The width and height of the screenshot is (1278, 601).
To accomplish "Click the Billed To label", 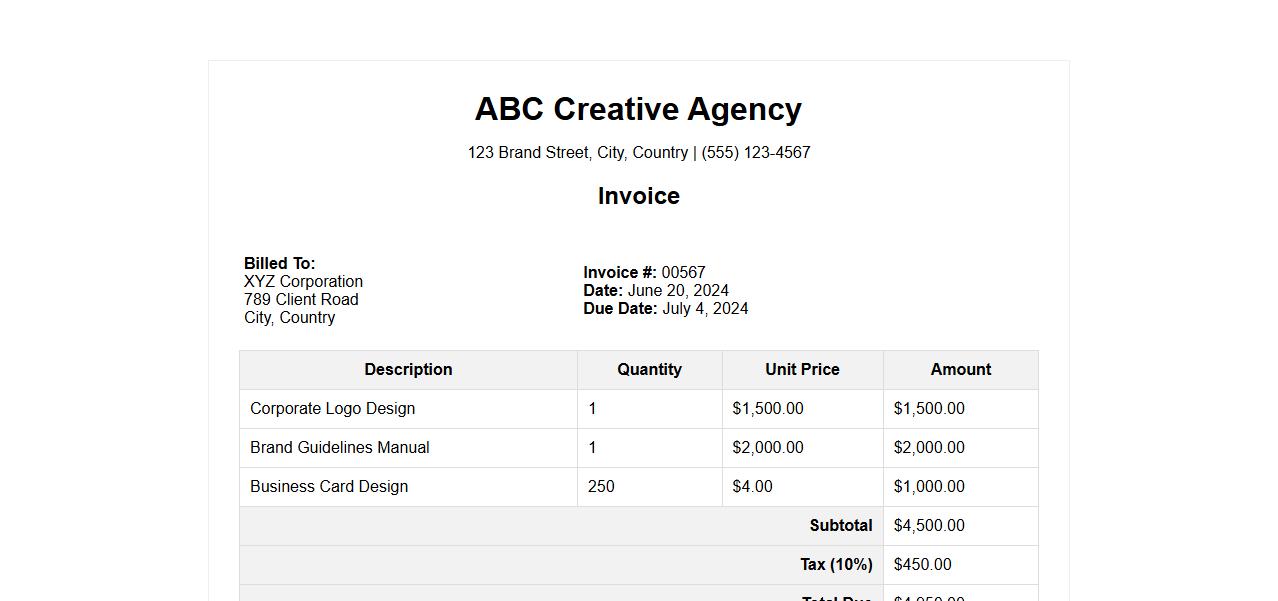I will click(279, 263).
